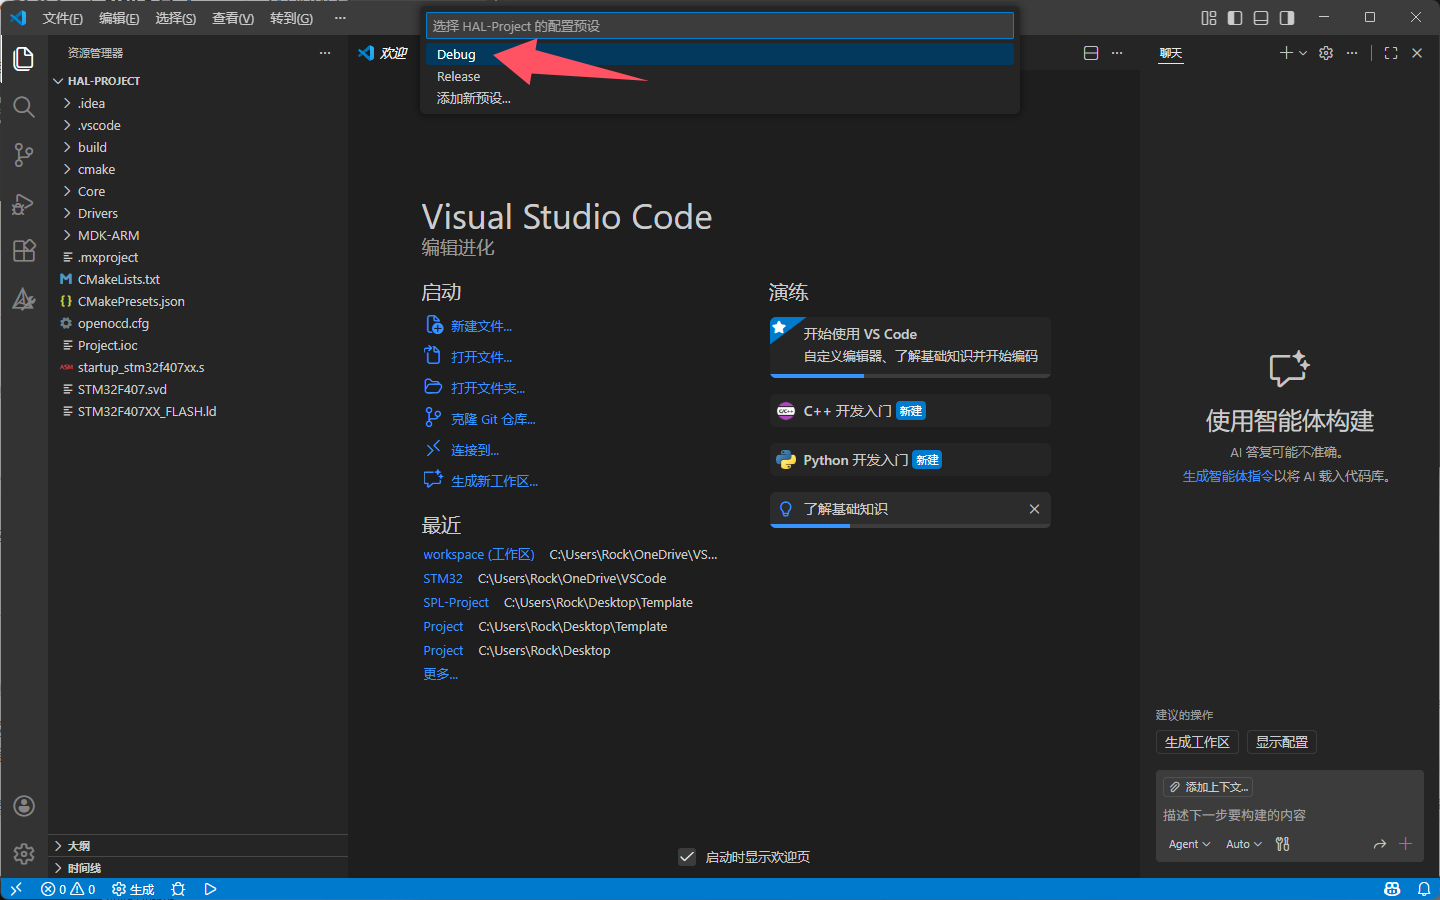Toggle bottom panel visibility
1440x900 pixels.
click(1261, 18)
